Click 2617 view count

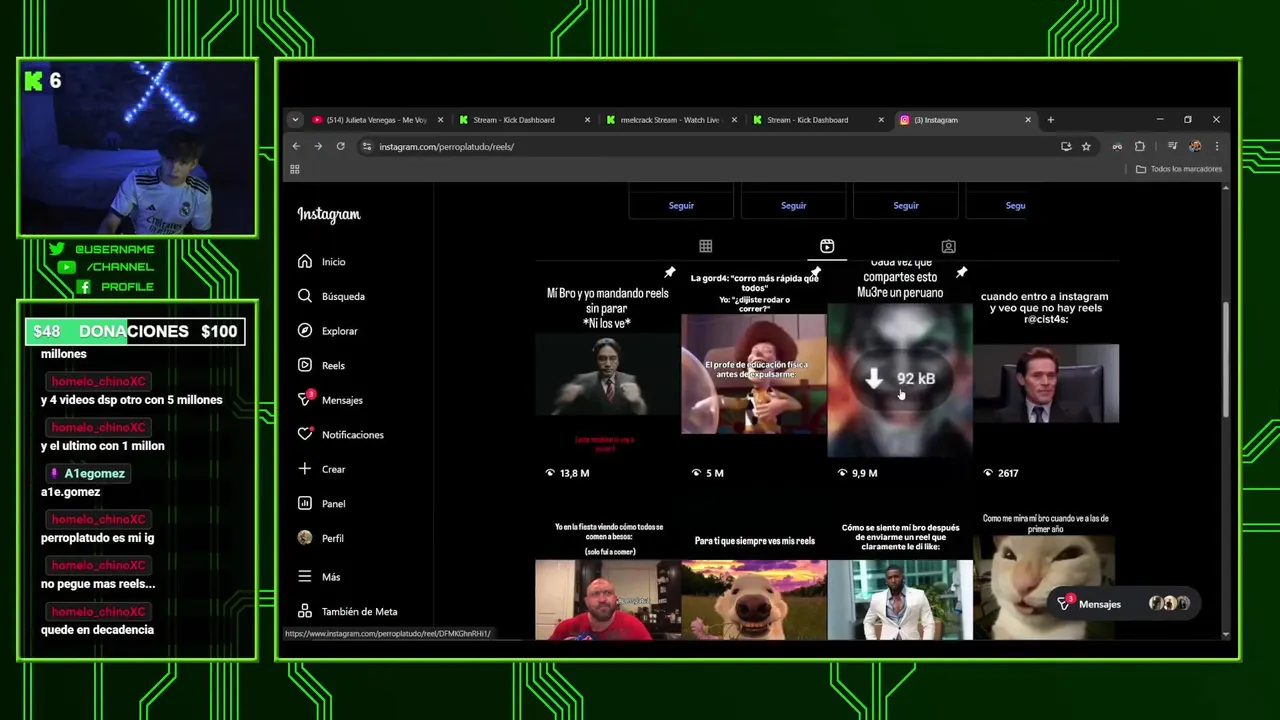coord(1000,473)
